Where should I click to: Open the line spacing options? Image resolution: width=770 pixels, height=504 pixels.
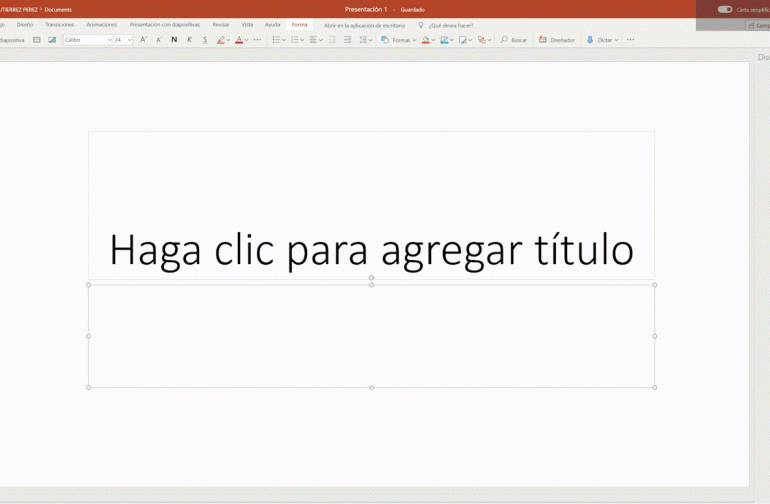point(365,40)
